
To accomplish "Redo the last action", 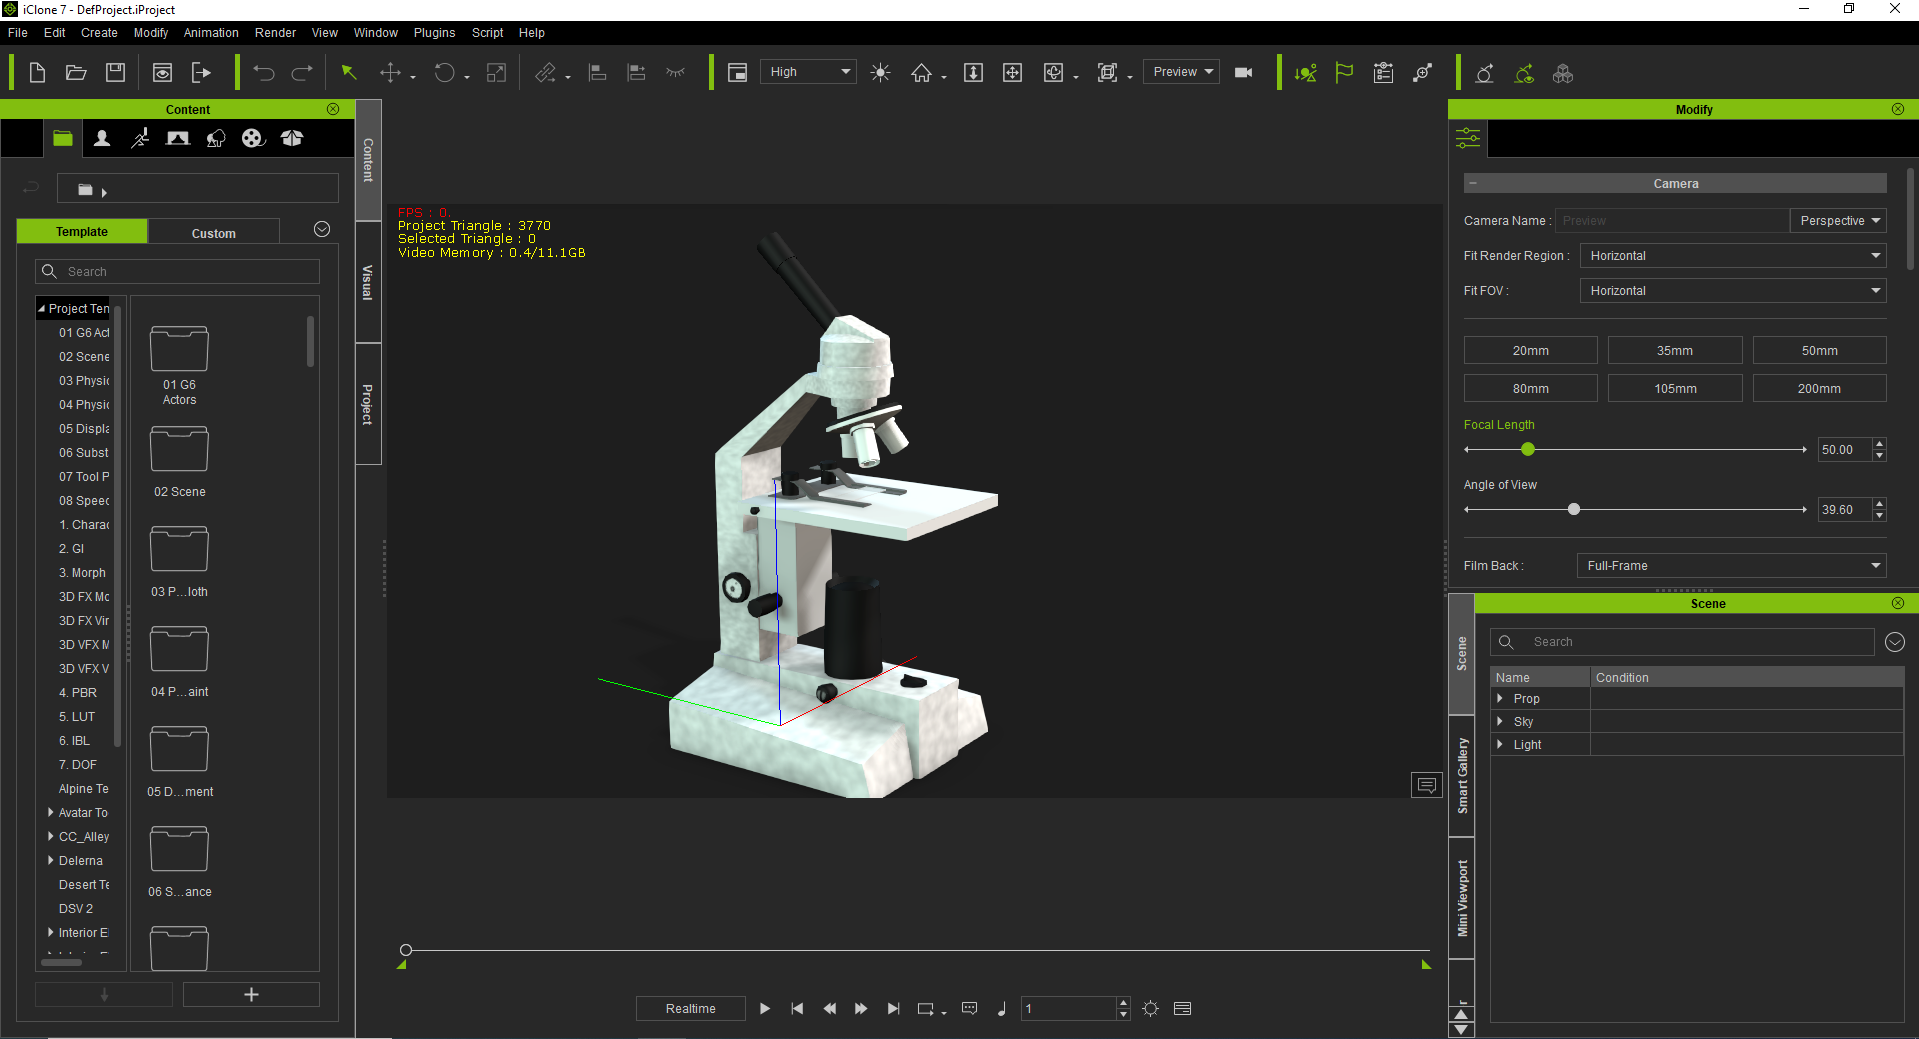I will pyautogui.click(x=302, y=72).
